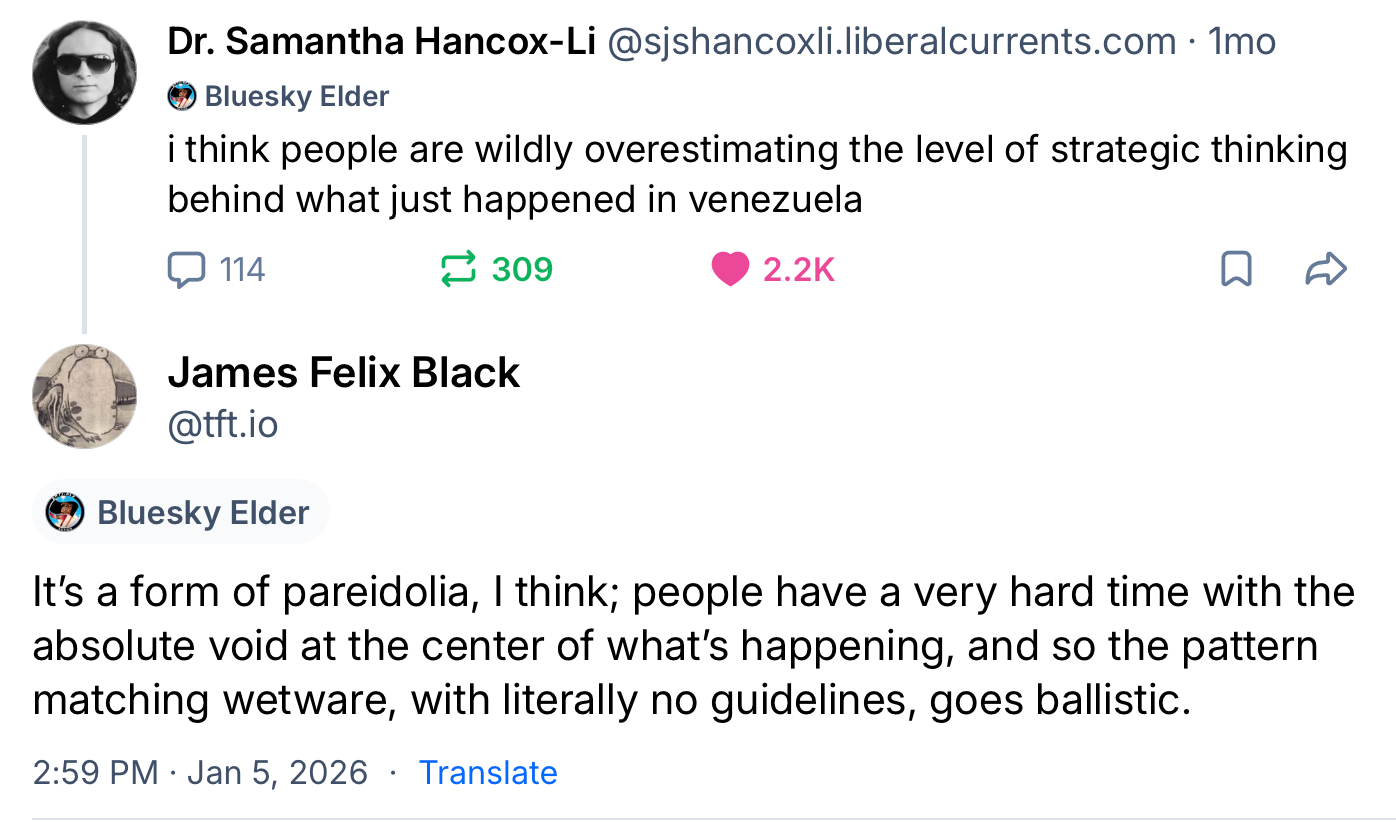This screenshot has width=1396, height=822.
Task: Translate James Felix Black's reply
Action: 487,772
